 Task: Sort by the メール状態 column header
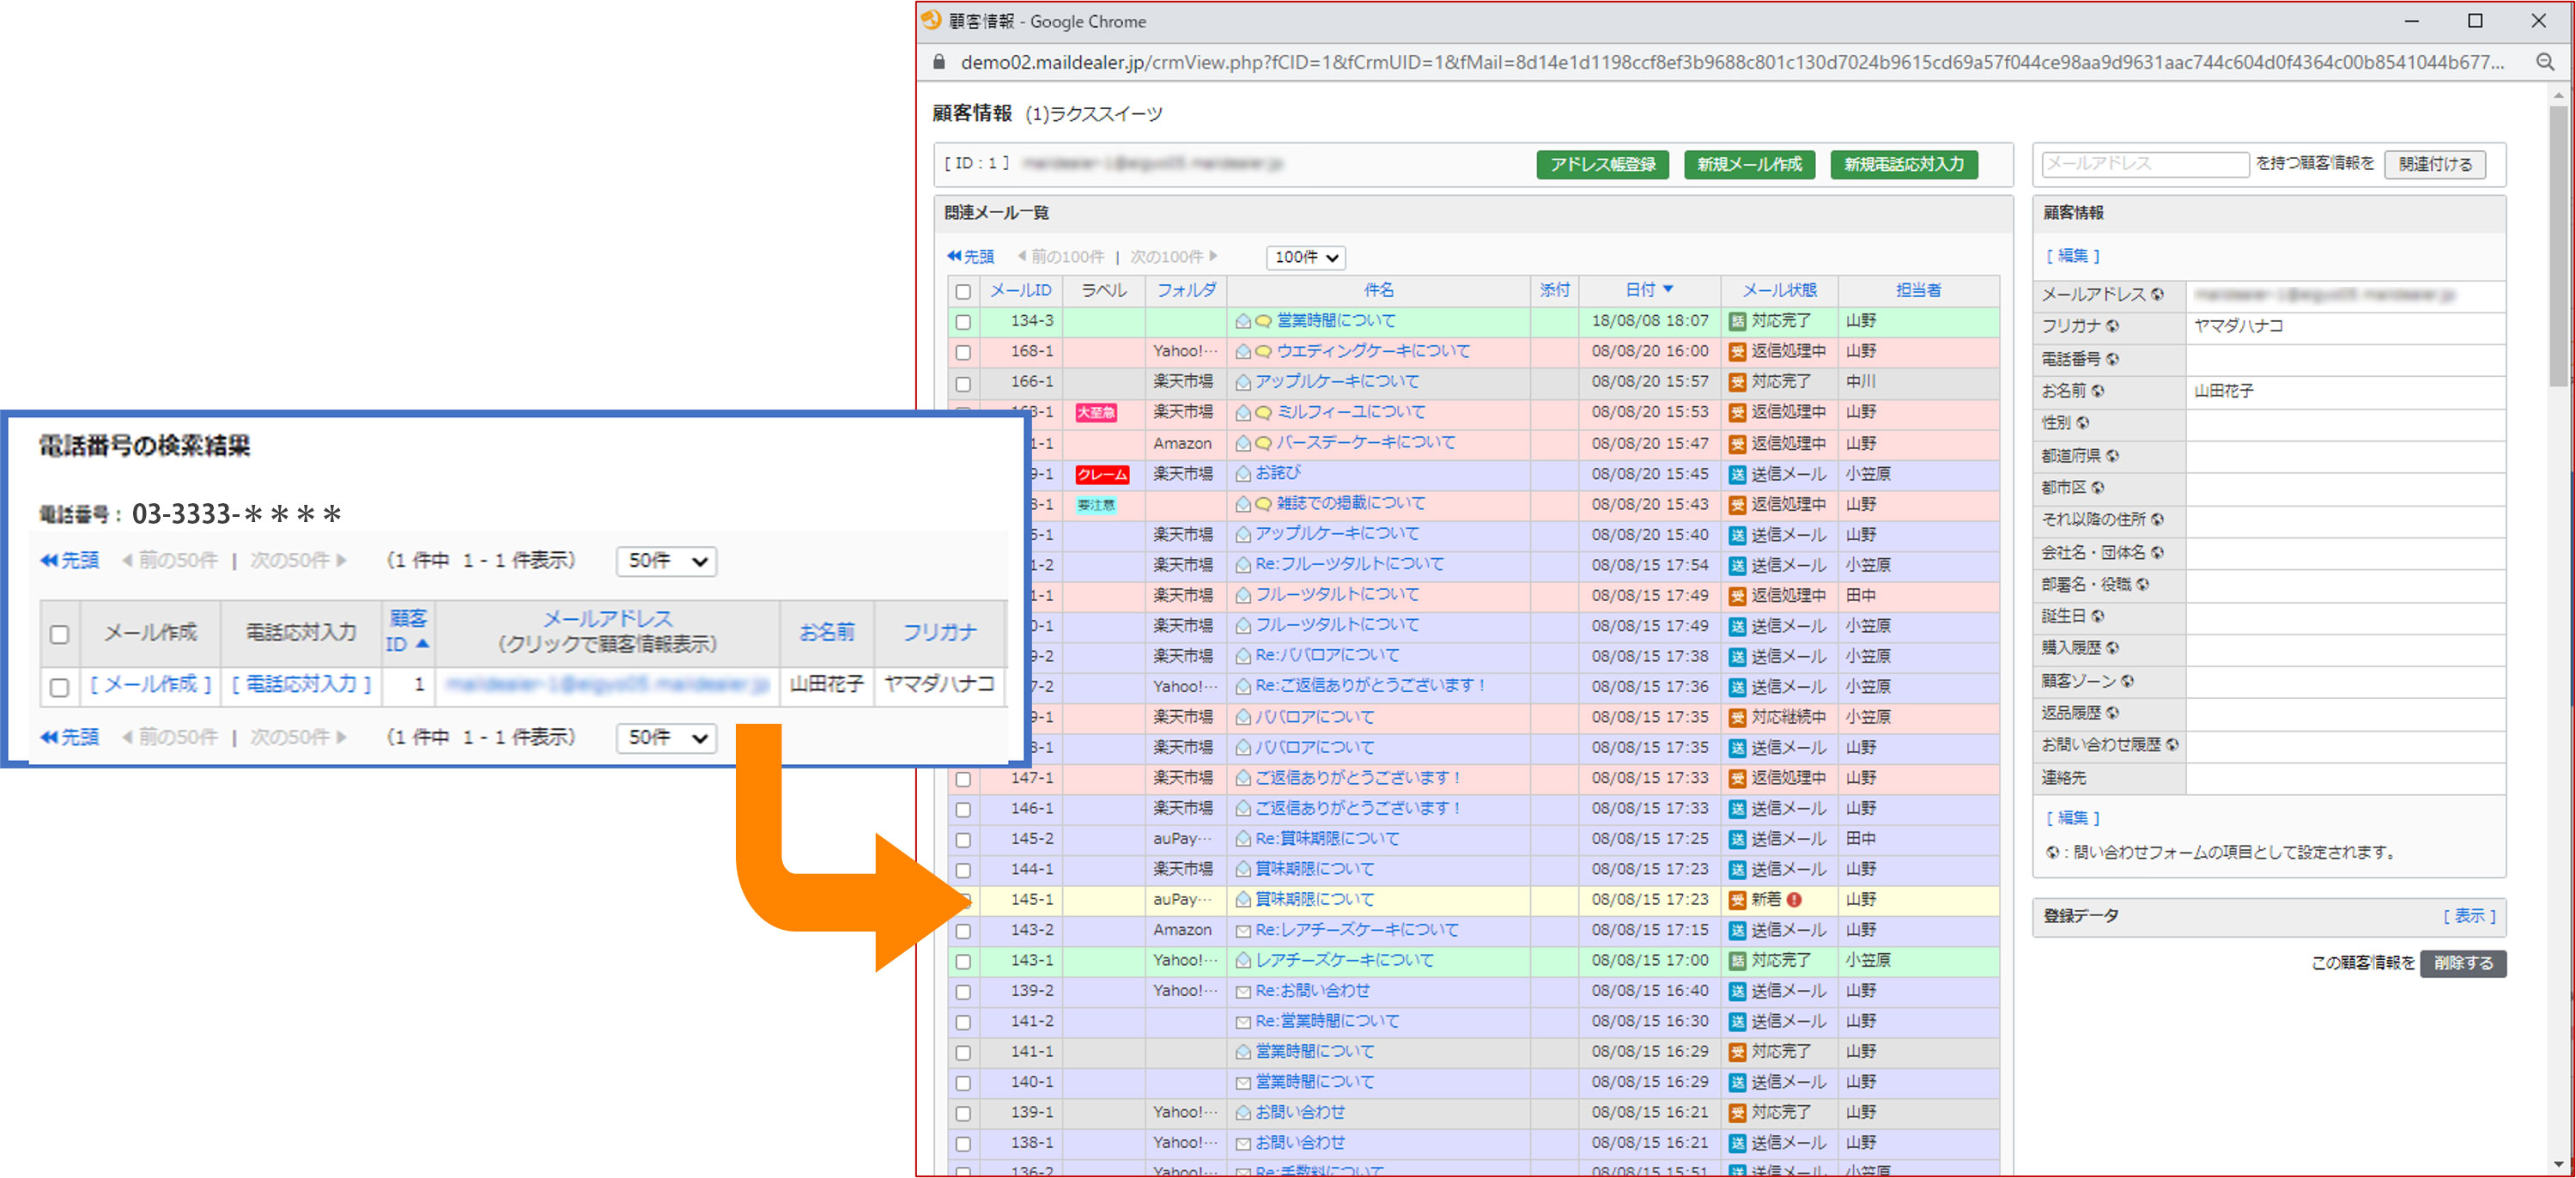1779,290
